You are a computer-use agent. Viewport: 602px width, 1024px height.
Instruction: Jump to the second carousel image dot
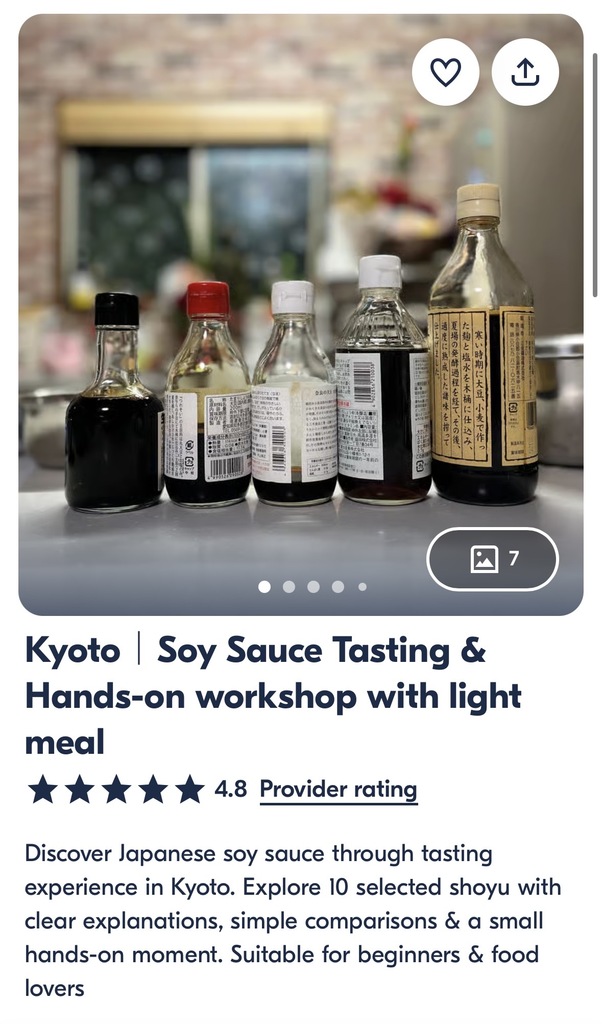click(x=289, y=586)
